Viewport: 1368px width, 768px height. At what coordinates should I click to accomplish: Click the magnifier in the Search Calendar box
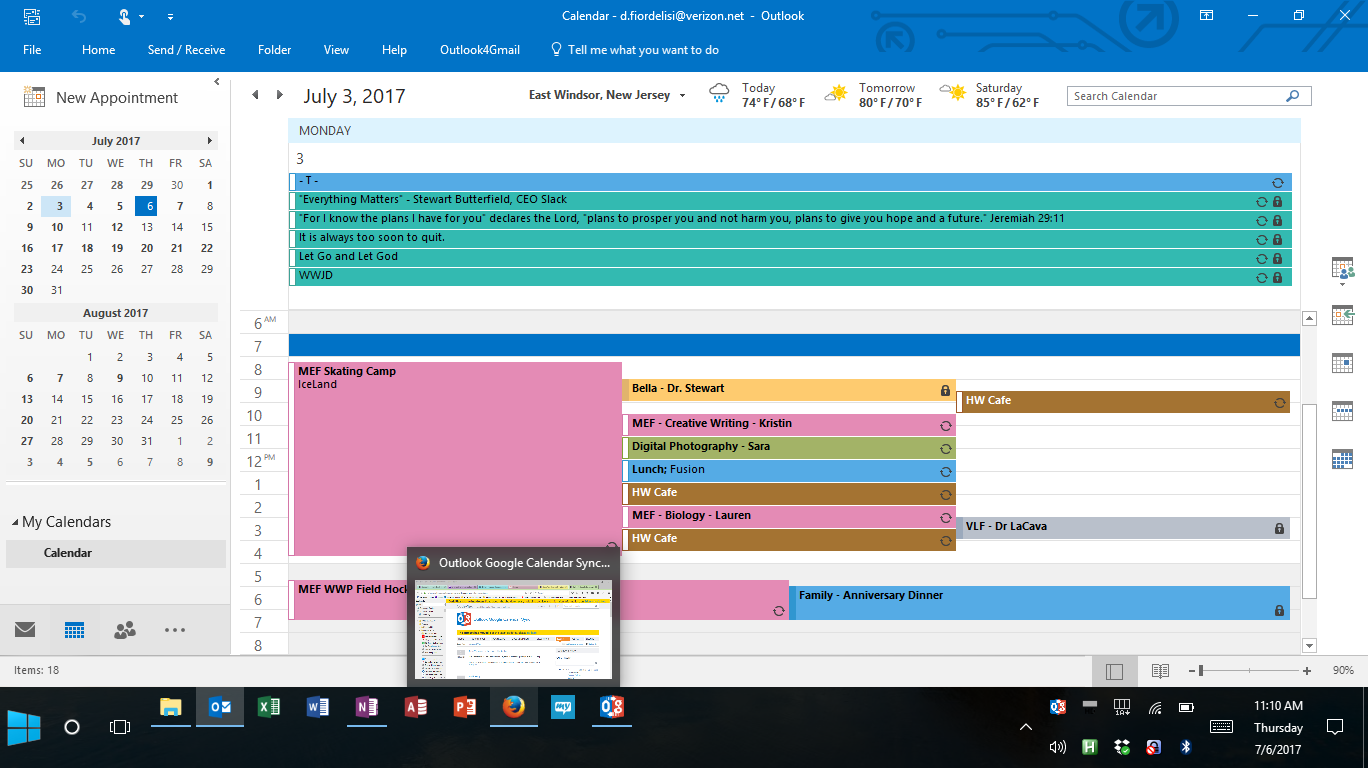(x=1294, y=95)
